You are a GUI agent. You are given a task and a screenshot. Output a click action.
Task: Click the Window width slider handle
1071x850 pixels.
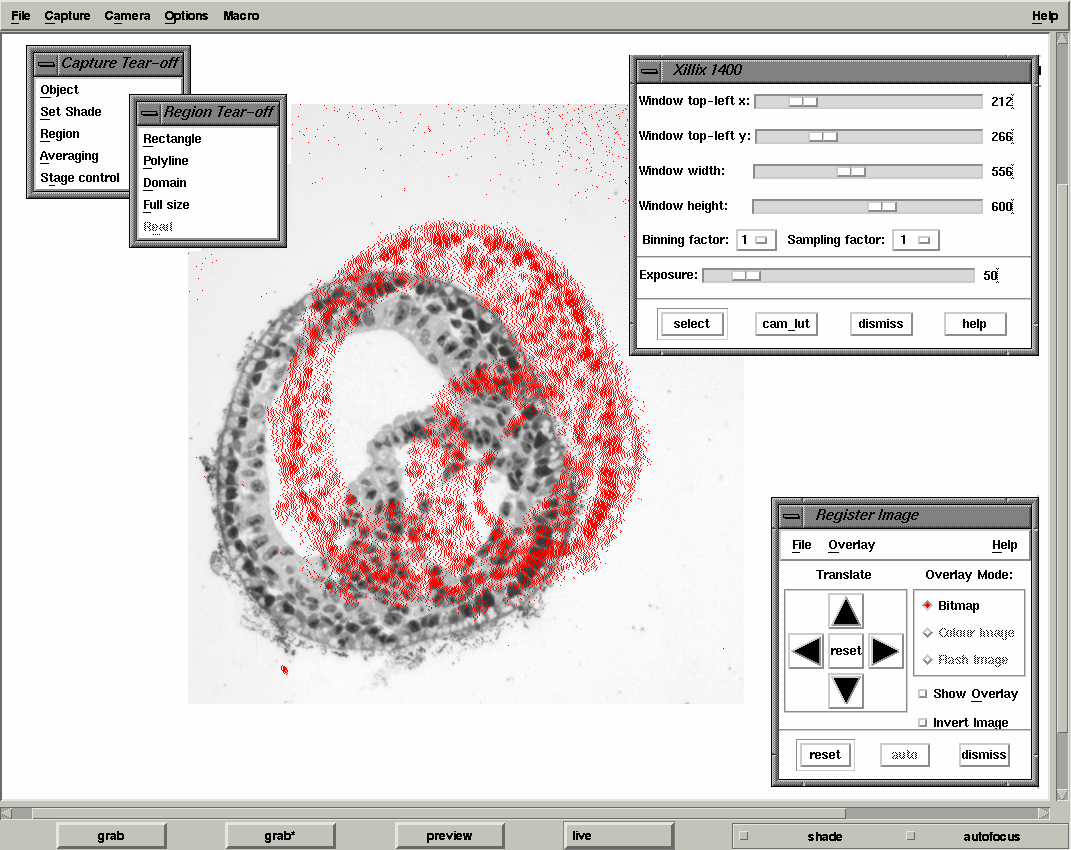(851, 172)
